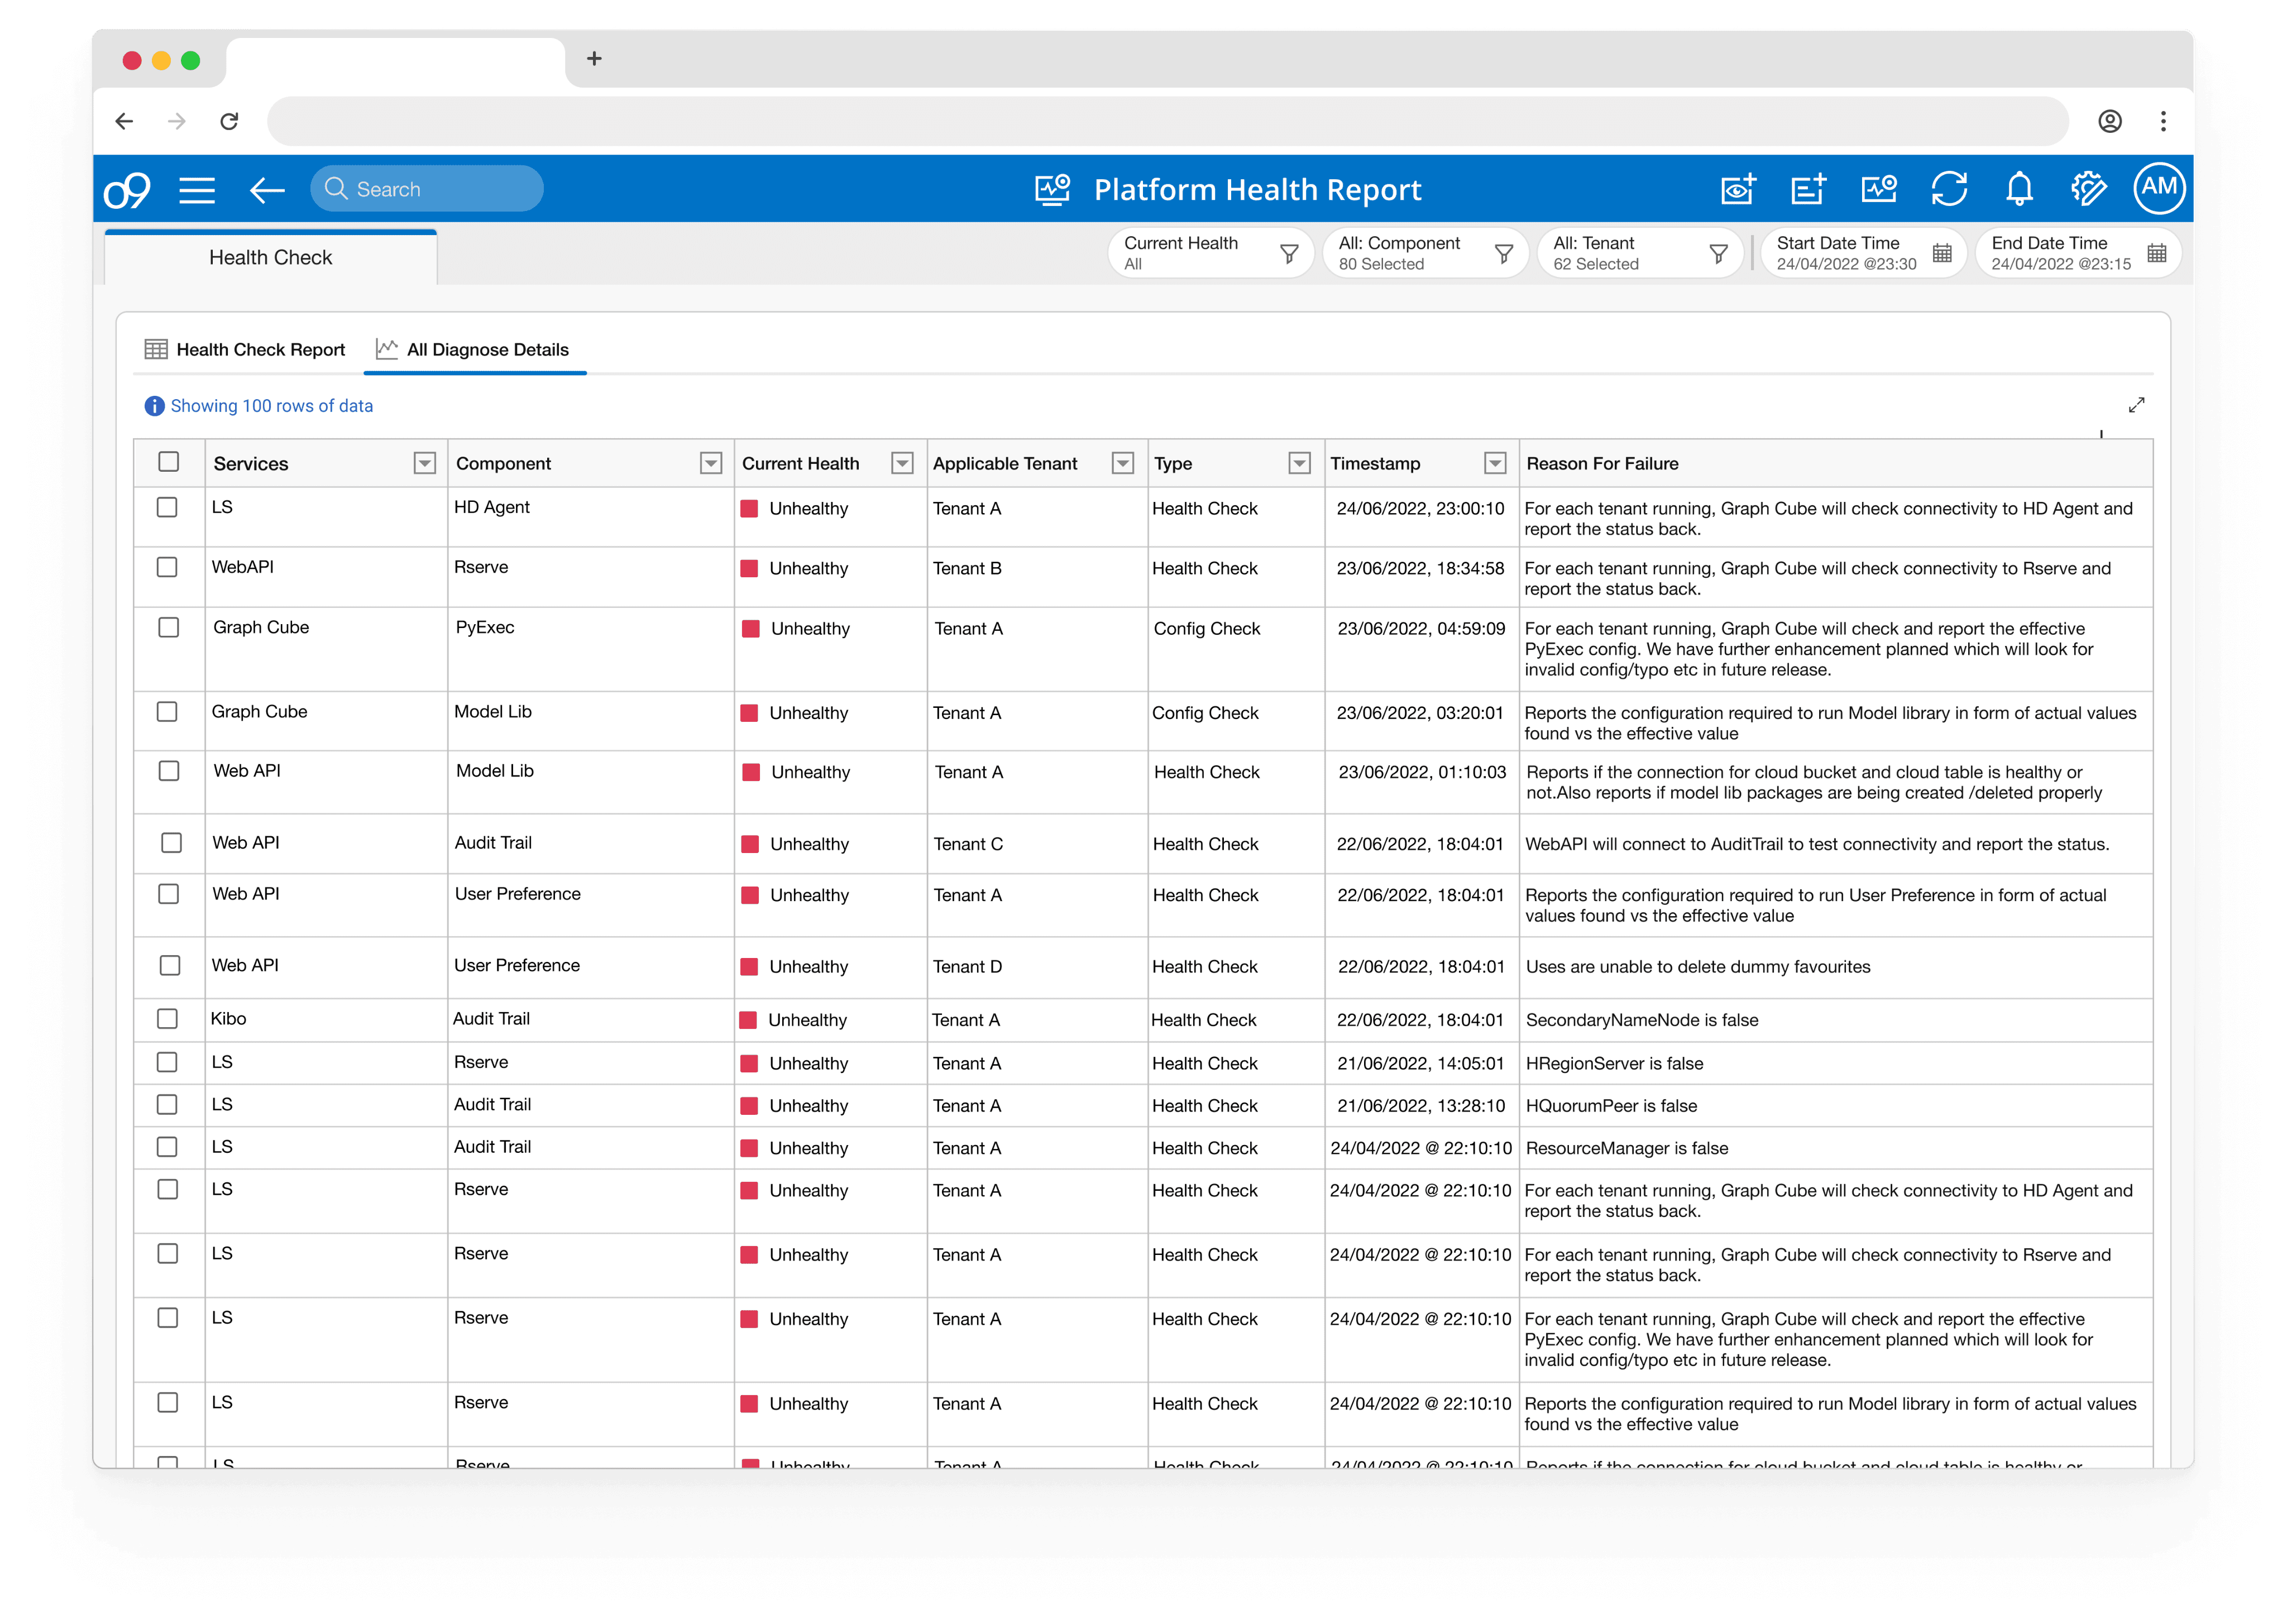Viewport: 2287px width, 1624px height.
Task: Open the Current Health All filter
Action: tap(1210, 253)
